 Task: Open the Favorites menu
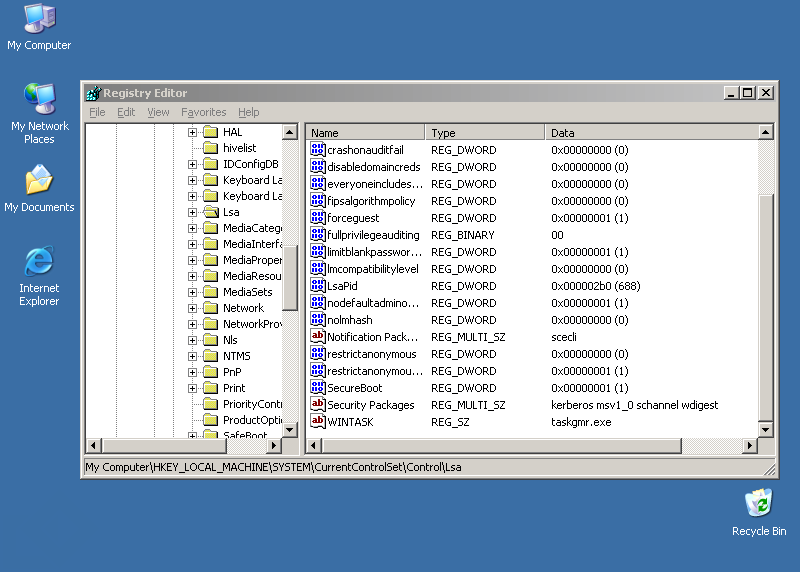click(x=204, y=112)
